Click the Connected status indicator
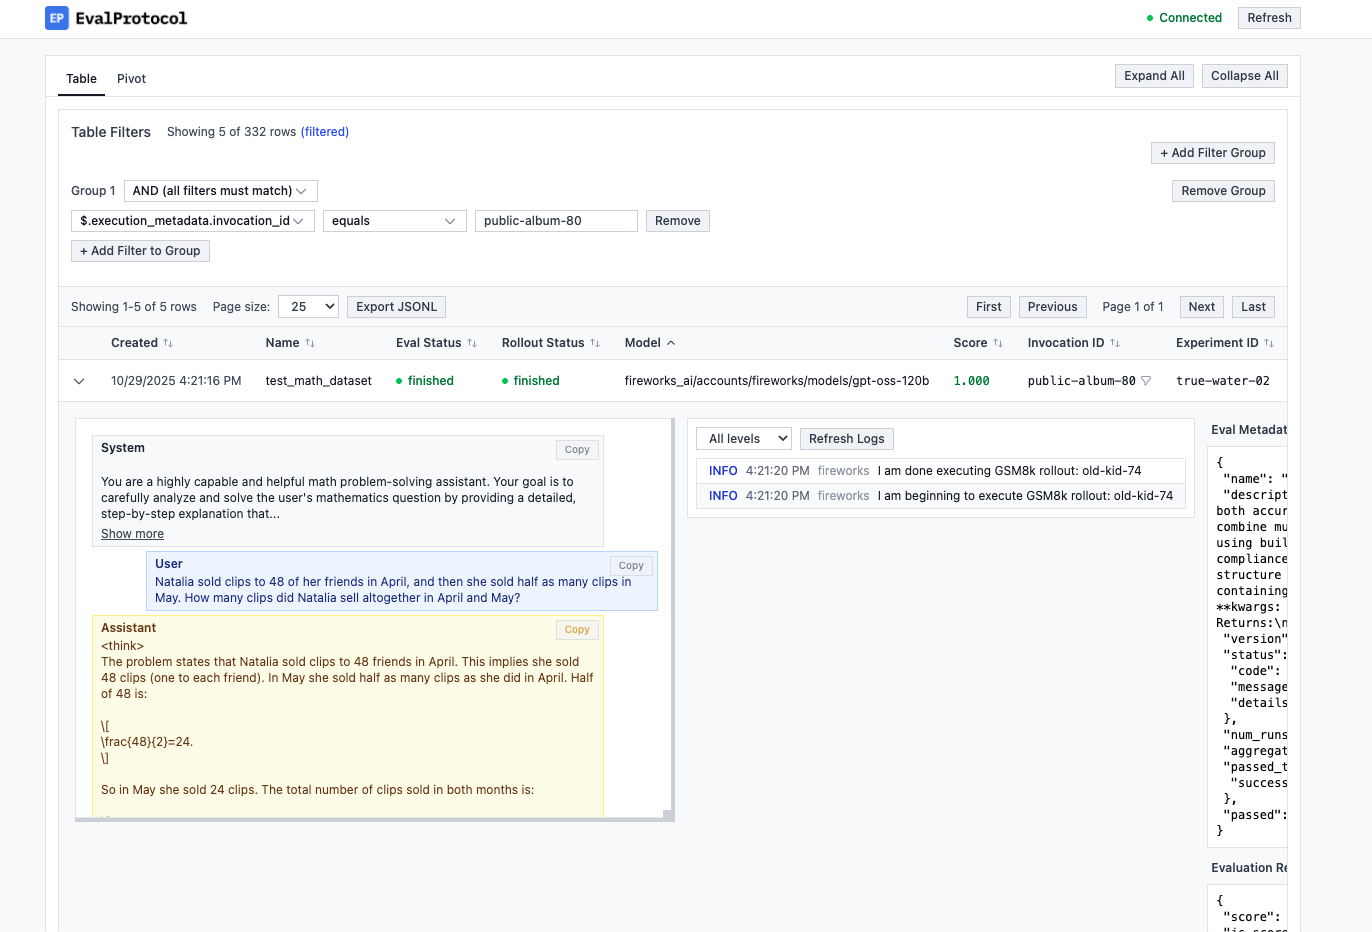1372x932 pixels. coord(1184,18)
